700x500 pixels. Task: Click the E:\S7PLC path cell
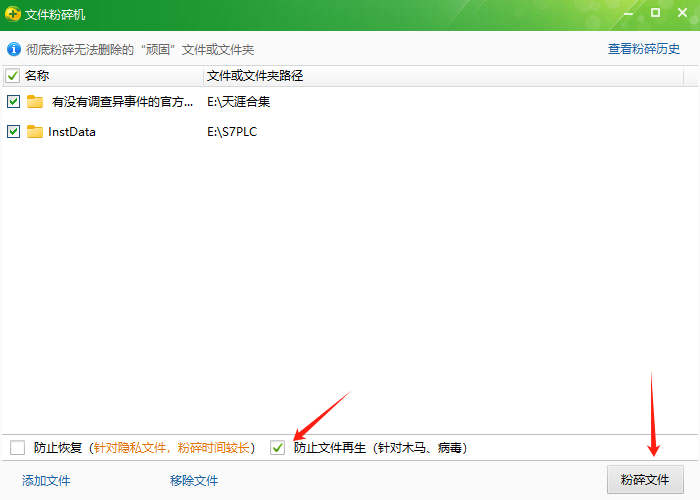point(232,132)
